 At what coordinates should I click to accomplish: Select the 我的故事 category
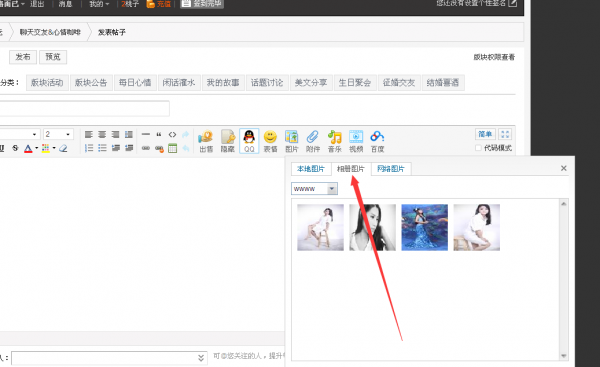pos(223,83)
